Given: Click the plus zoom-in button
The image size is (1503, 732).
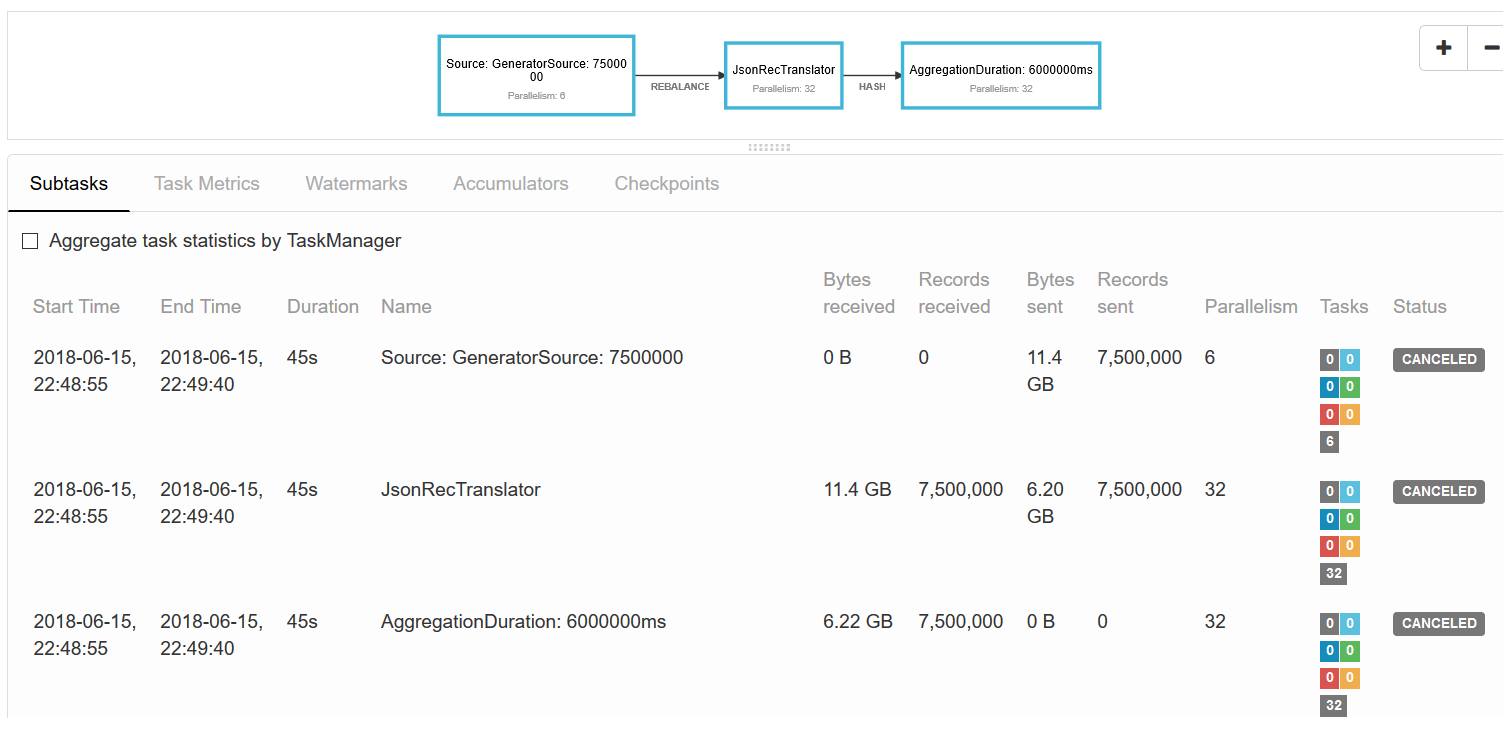Looking at the screenshot, I should pos(1443,48).
